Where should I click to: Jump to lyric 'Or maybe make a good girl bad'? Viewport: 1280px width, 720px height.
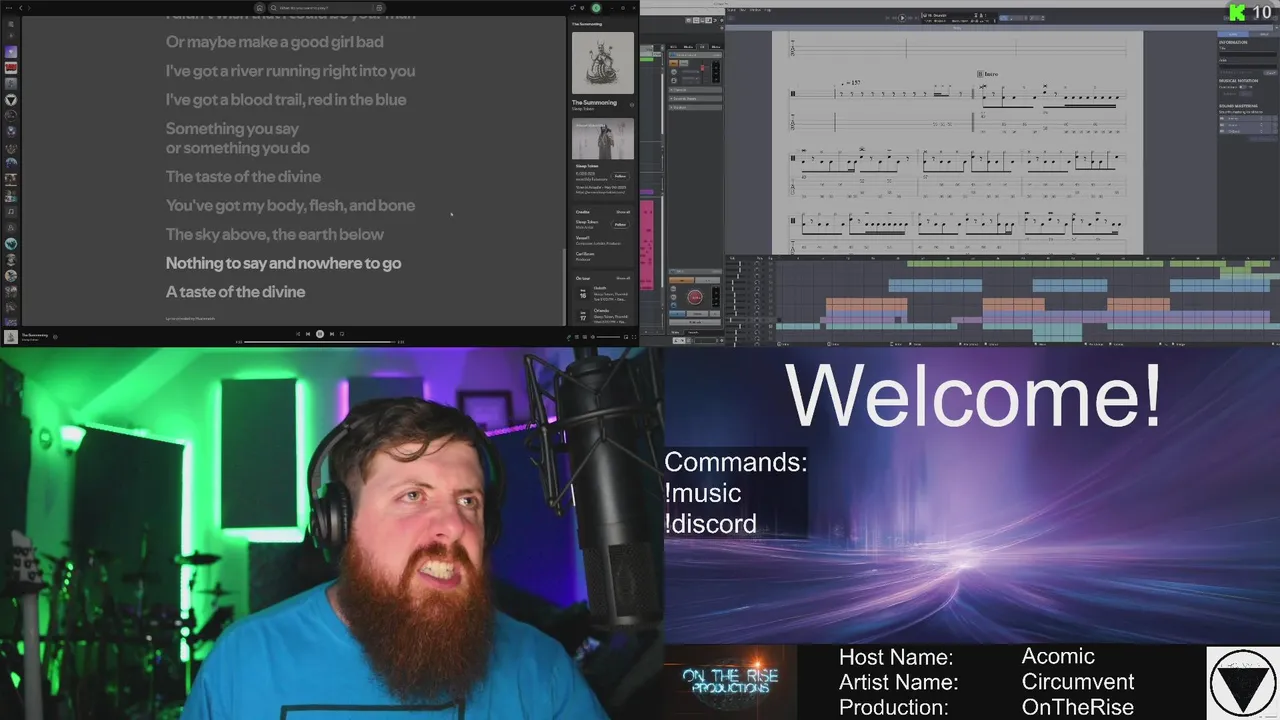click(275, 42)
